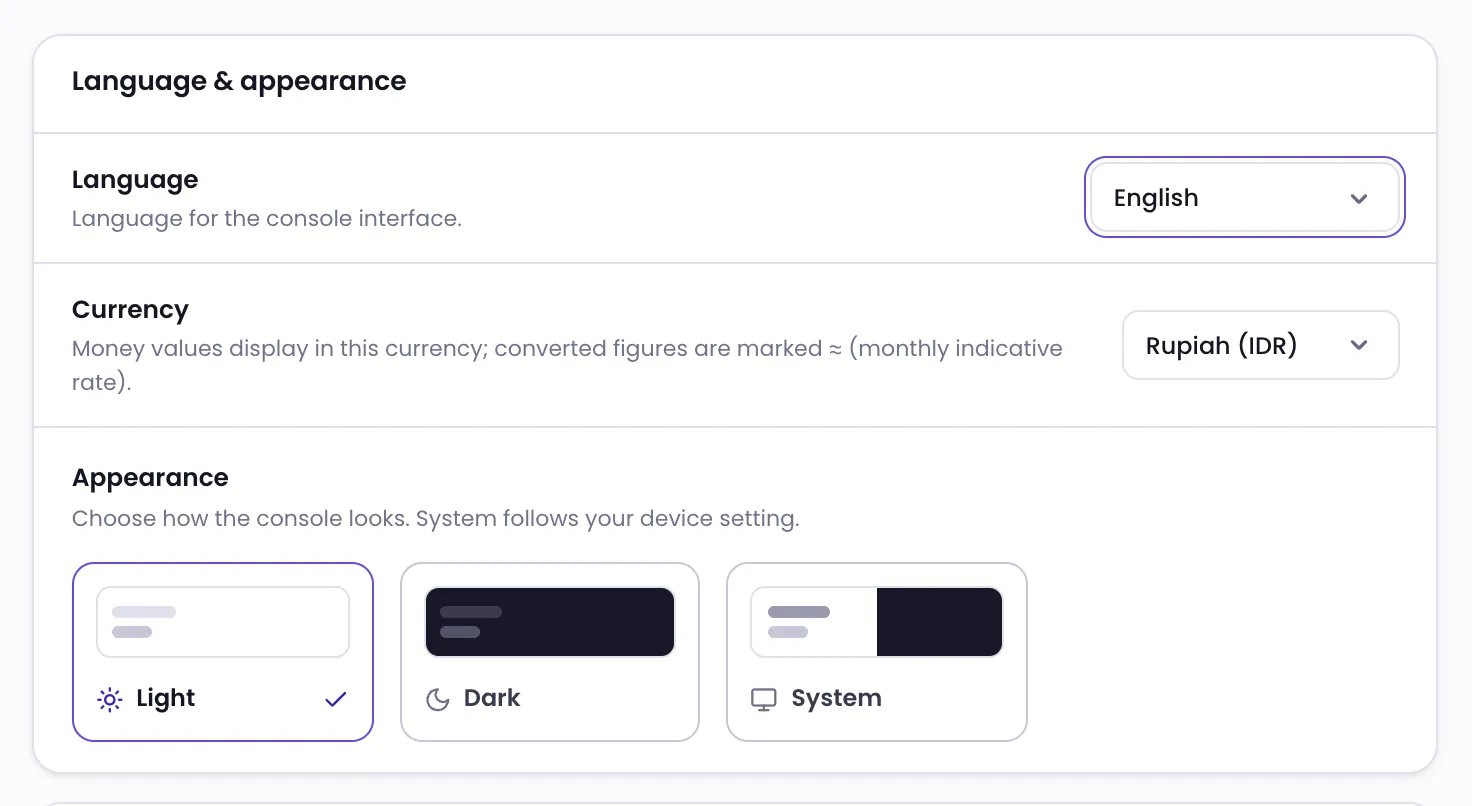Open the Language dropdown showing English
This screenshot has height=806, width=1472.
coord(1244,198)
